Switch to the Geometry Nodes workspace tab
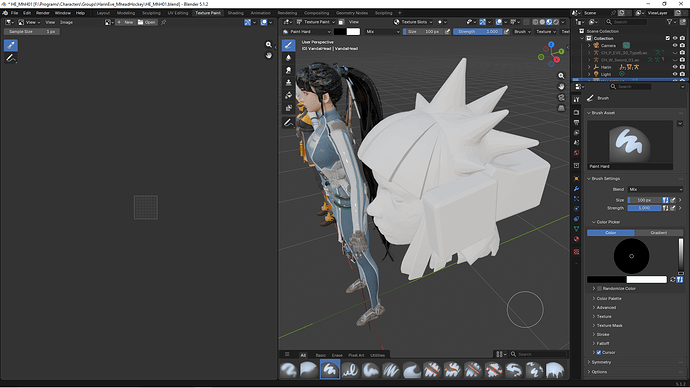The height and width of the screenshot is (388, 690). [x=352, y=13]
